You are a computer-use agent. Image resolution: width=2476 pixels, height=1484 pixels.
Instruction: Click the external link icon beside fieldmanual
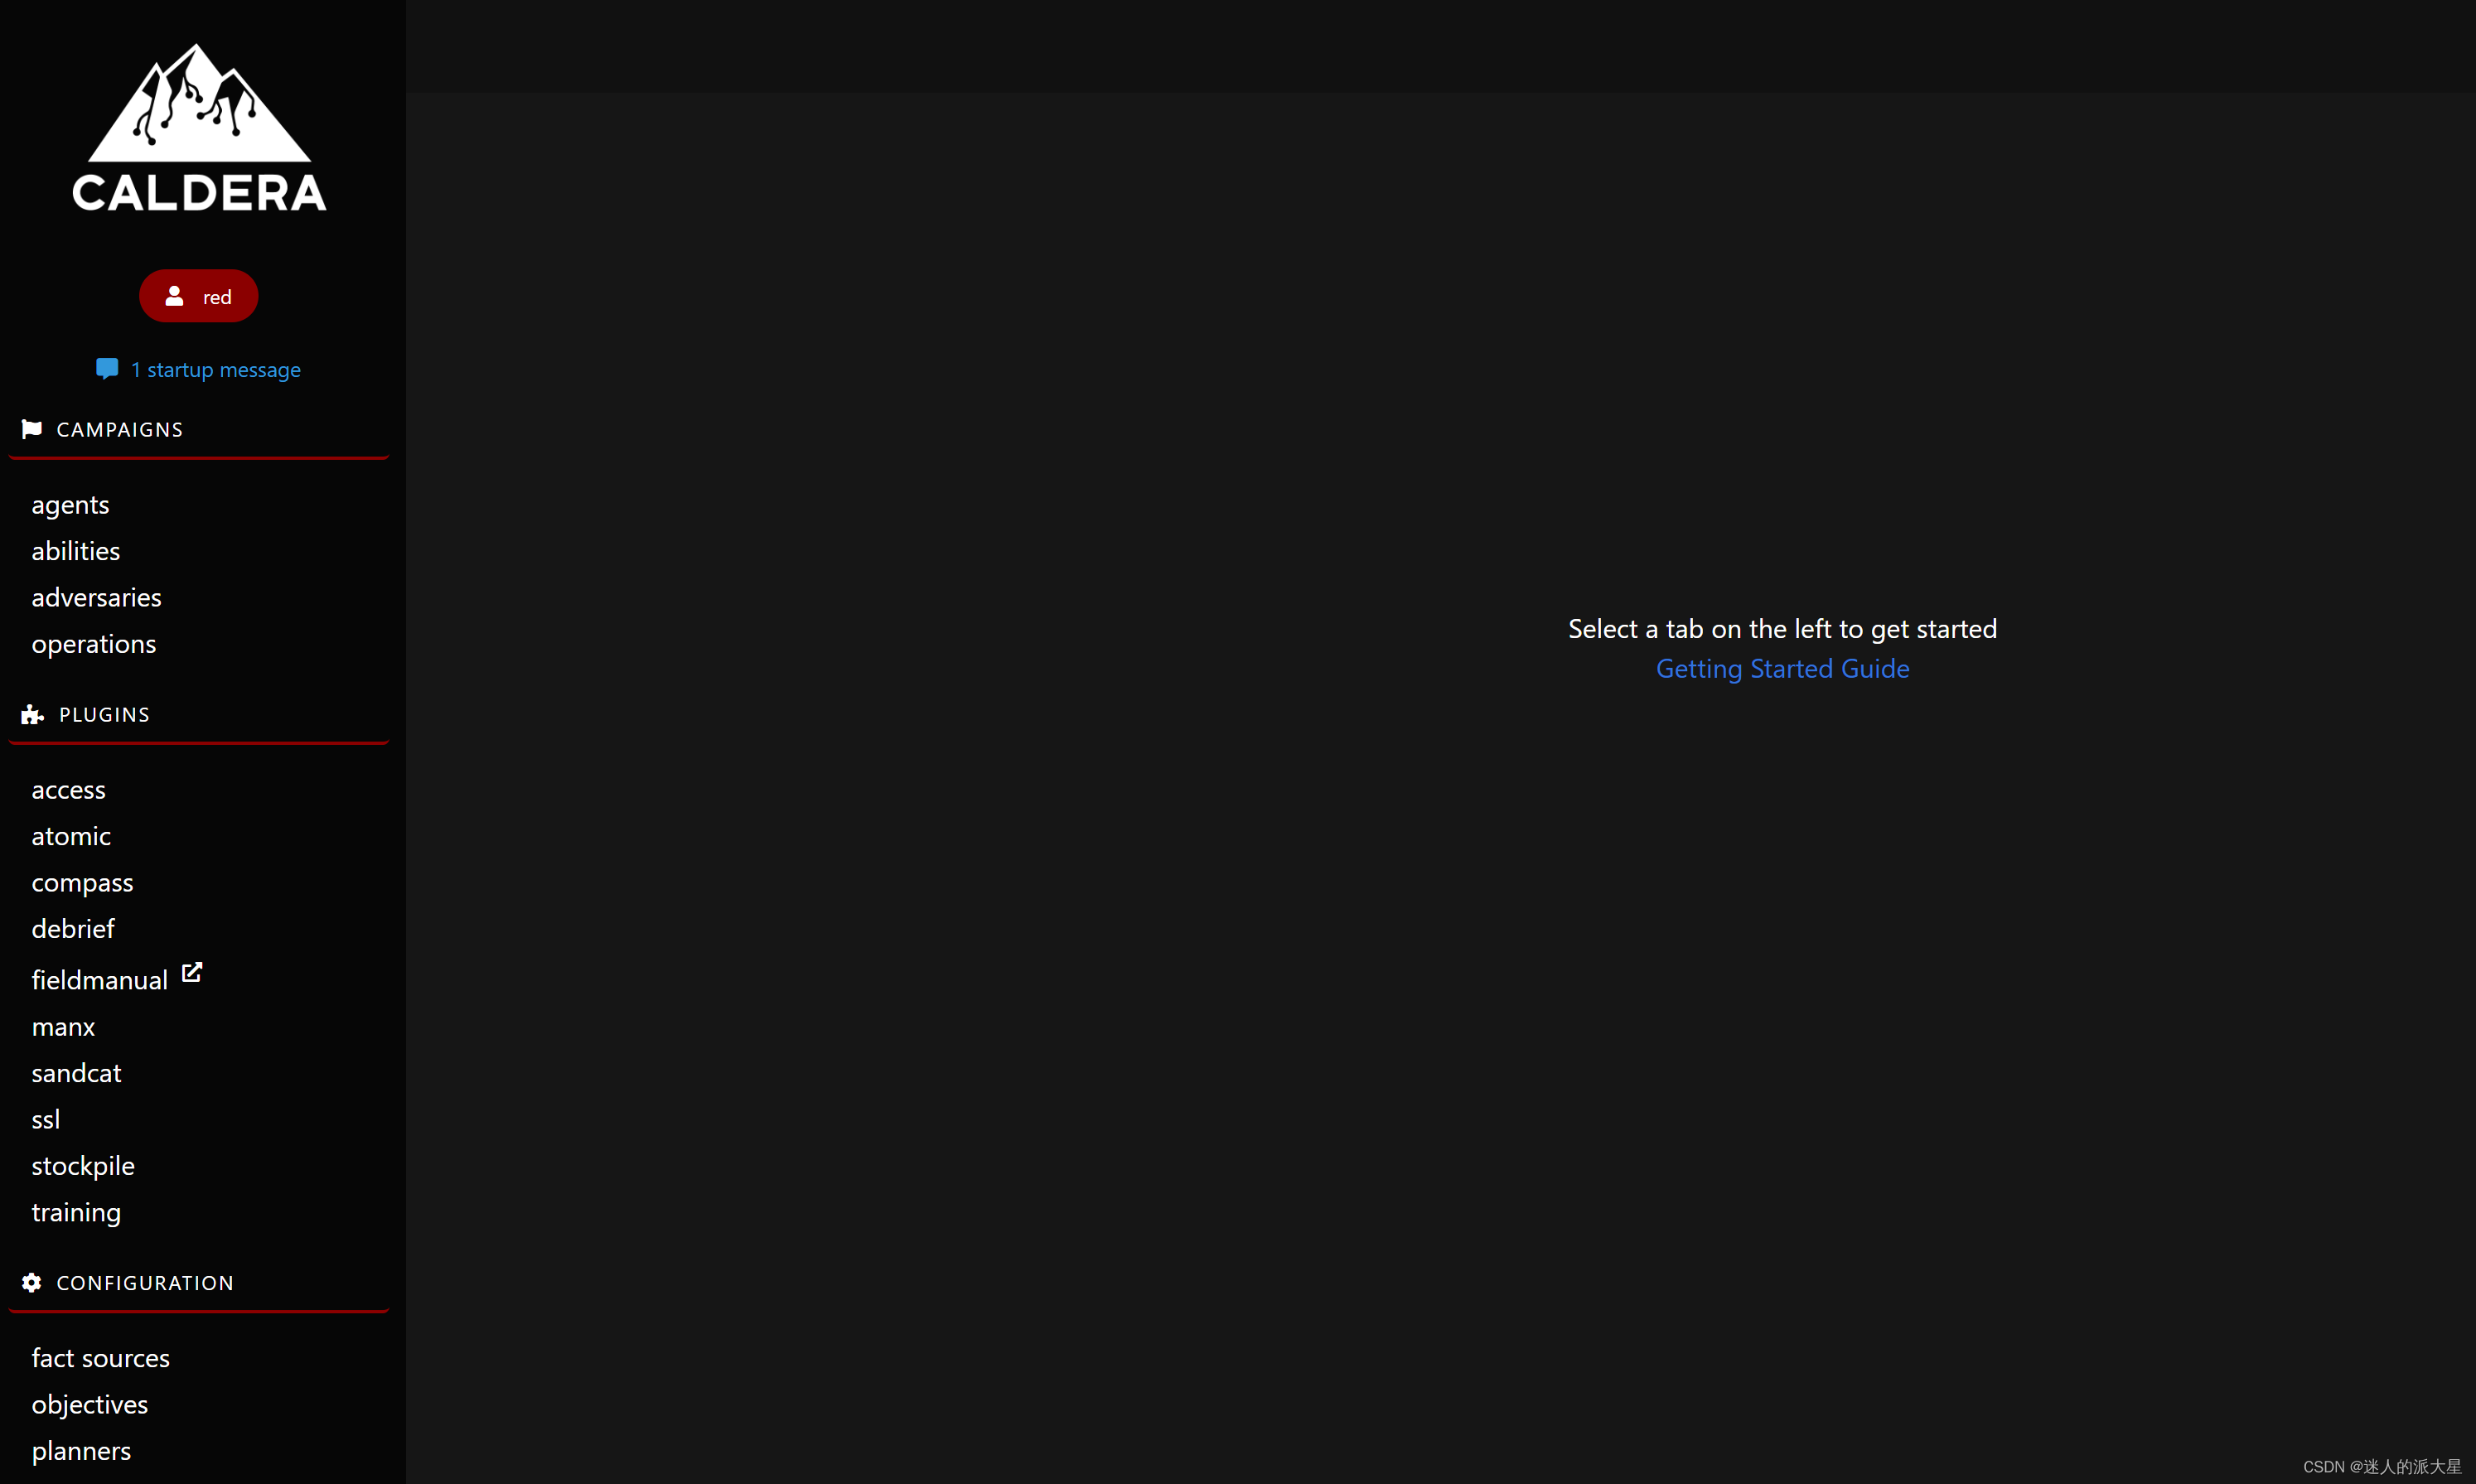click(x=192, y=972)
